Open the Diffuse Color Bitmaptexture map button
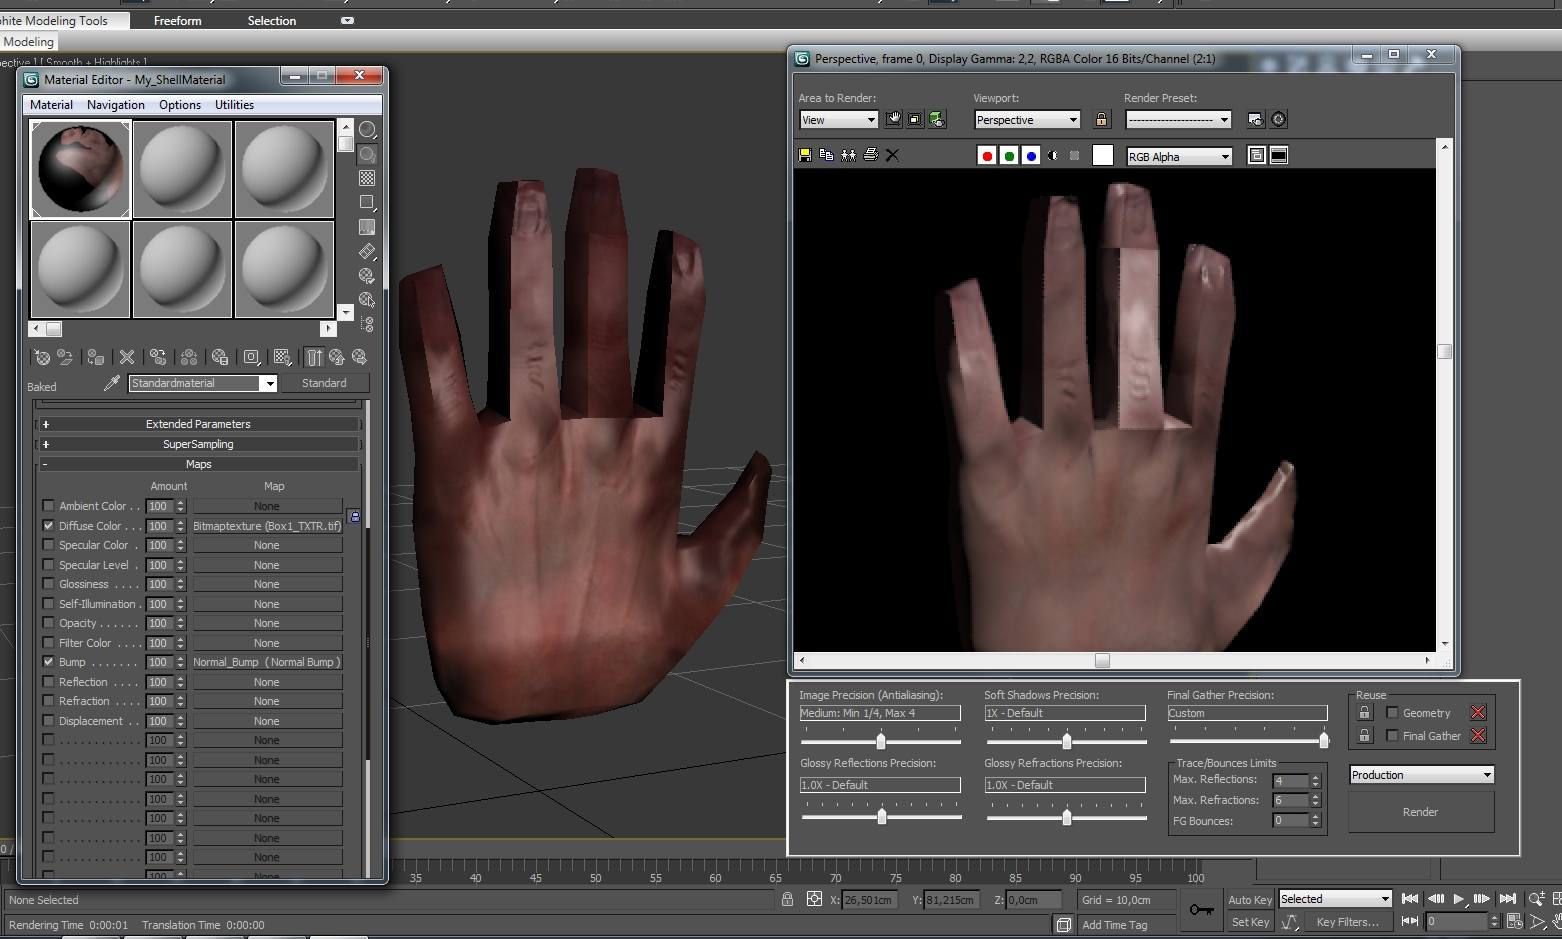Image resolution: width=1562 pixels, height=939 pixels. click(267, 526)
